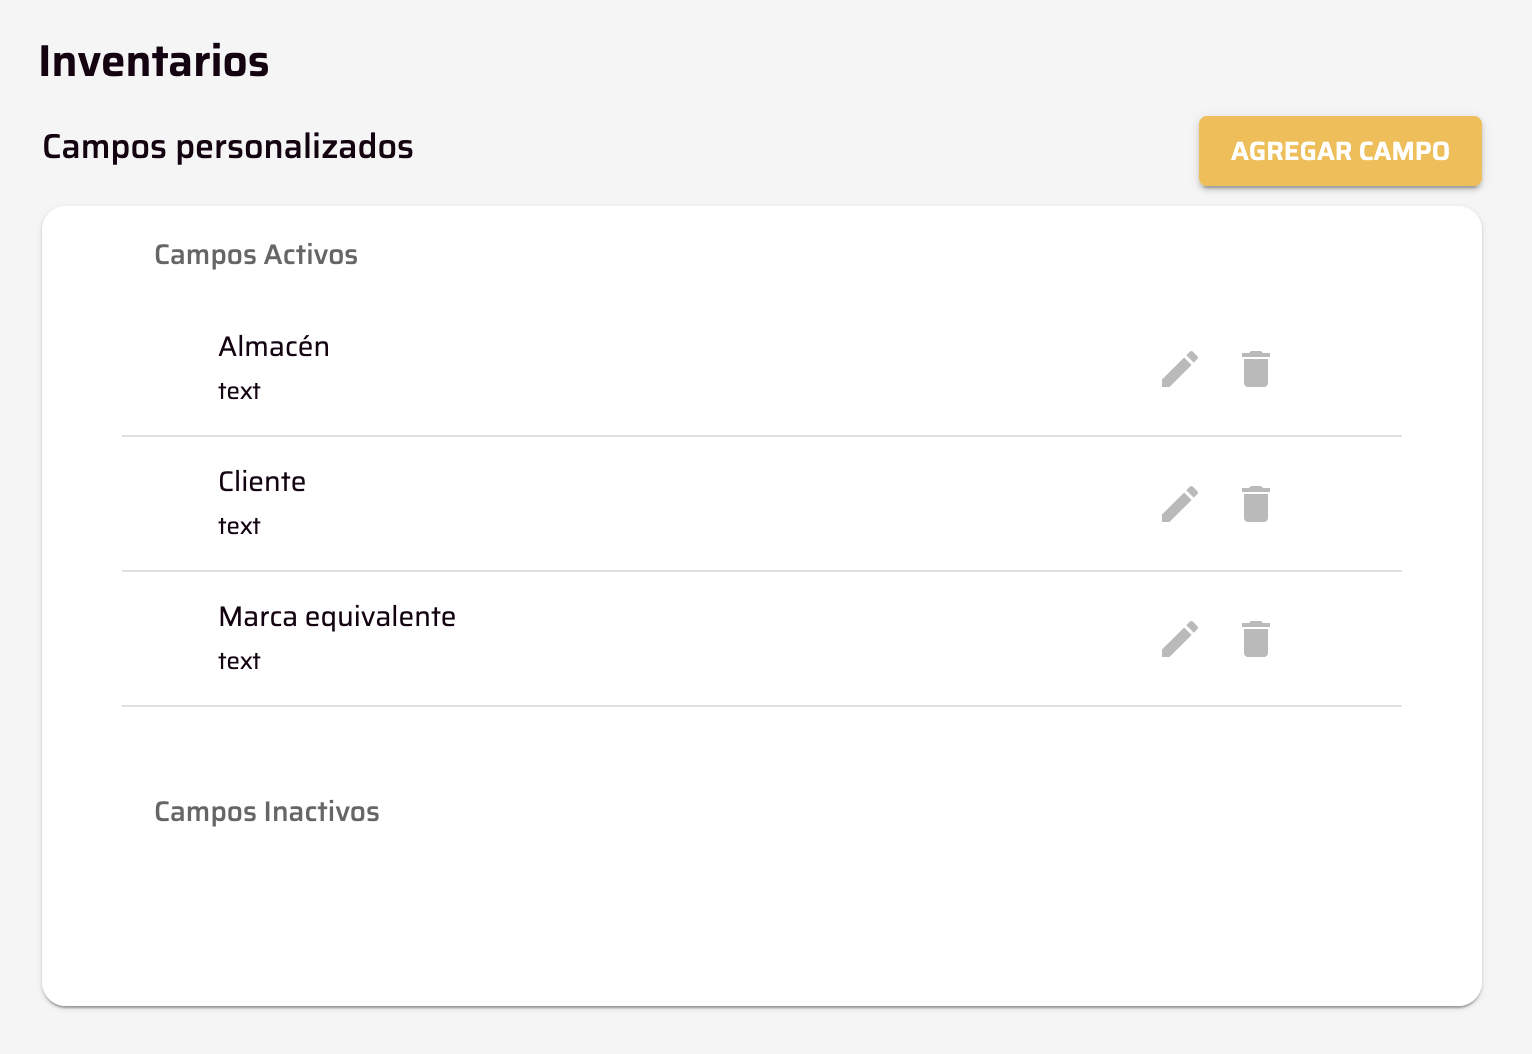Click the Campos personalizados heading
Viewport: 1532px width, 1054px height.
[228, 147]
